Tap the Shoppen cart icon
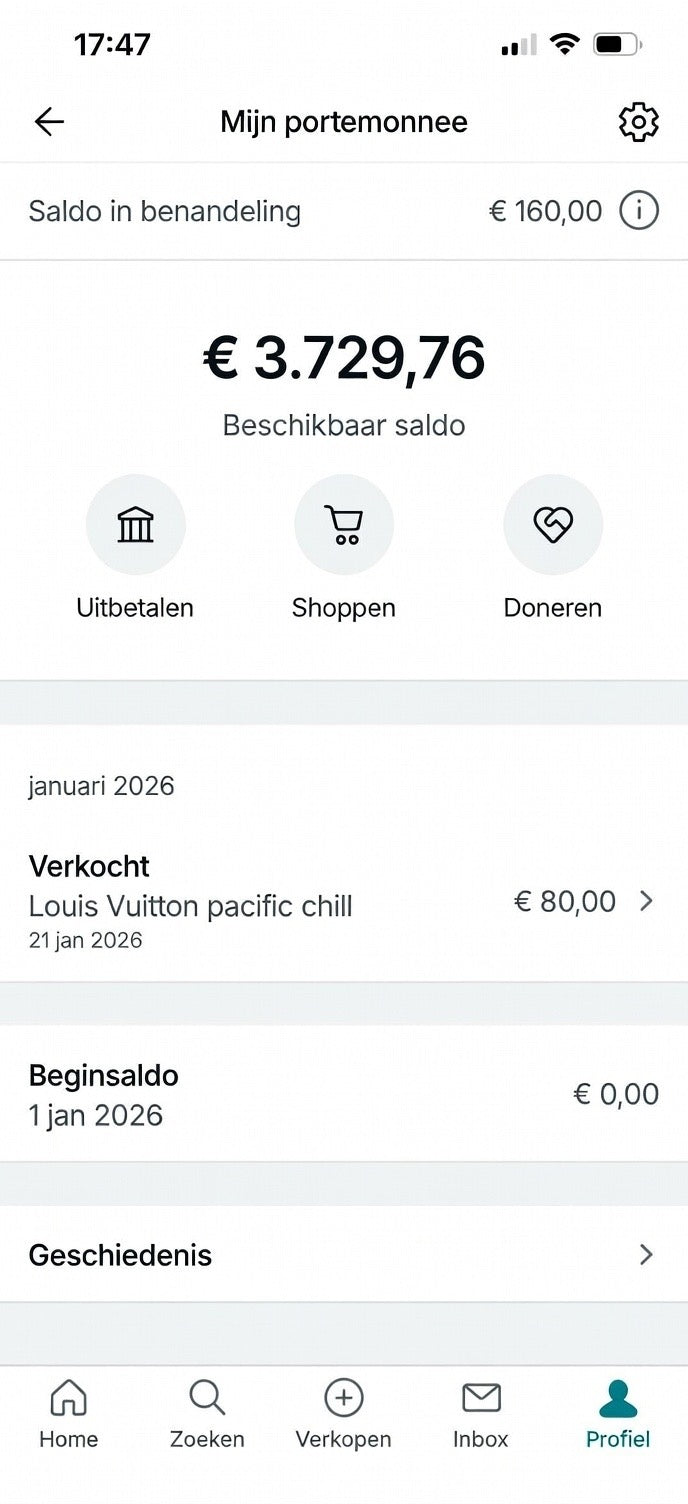688x1504 pixels. (x=343, y=524)
